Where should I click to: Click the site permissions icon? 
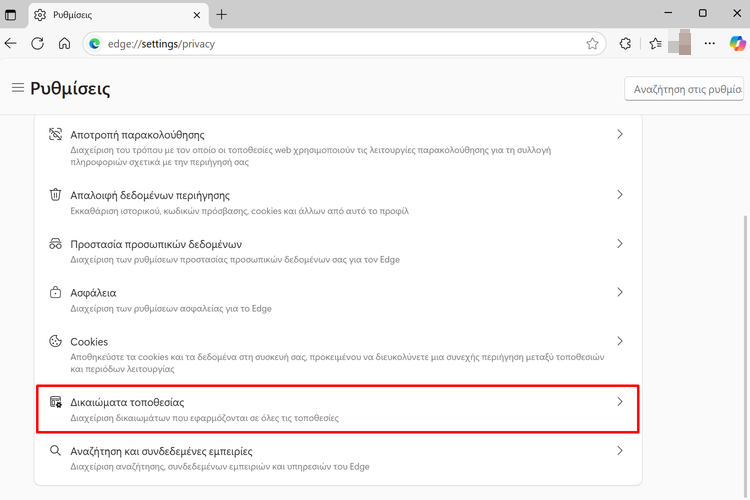point(56,402)
